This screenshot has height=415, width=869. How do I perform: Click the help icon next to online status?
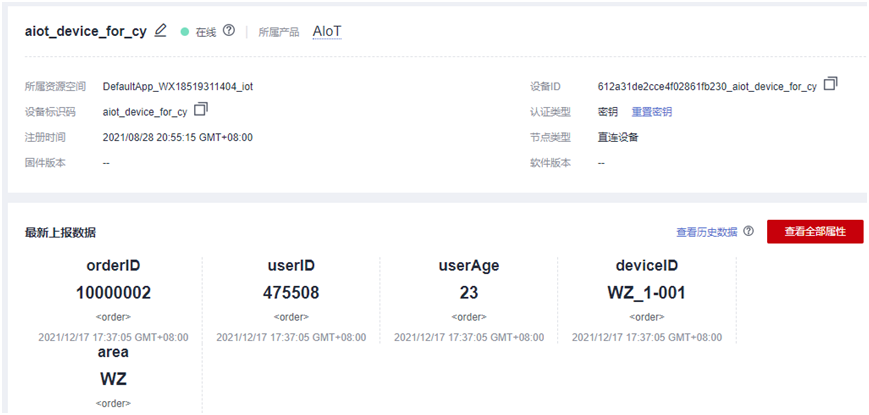coord(229,31)
